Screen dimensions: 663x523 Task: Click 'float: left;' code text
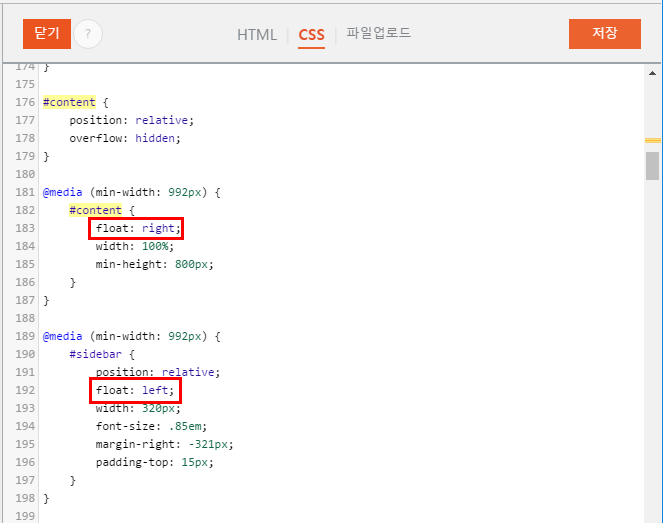tap(134, 390)
